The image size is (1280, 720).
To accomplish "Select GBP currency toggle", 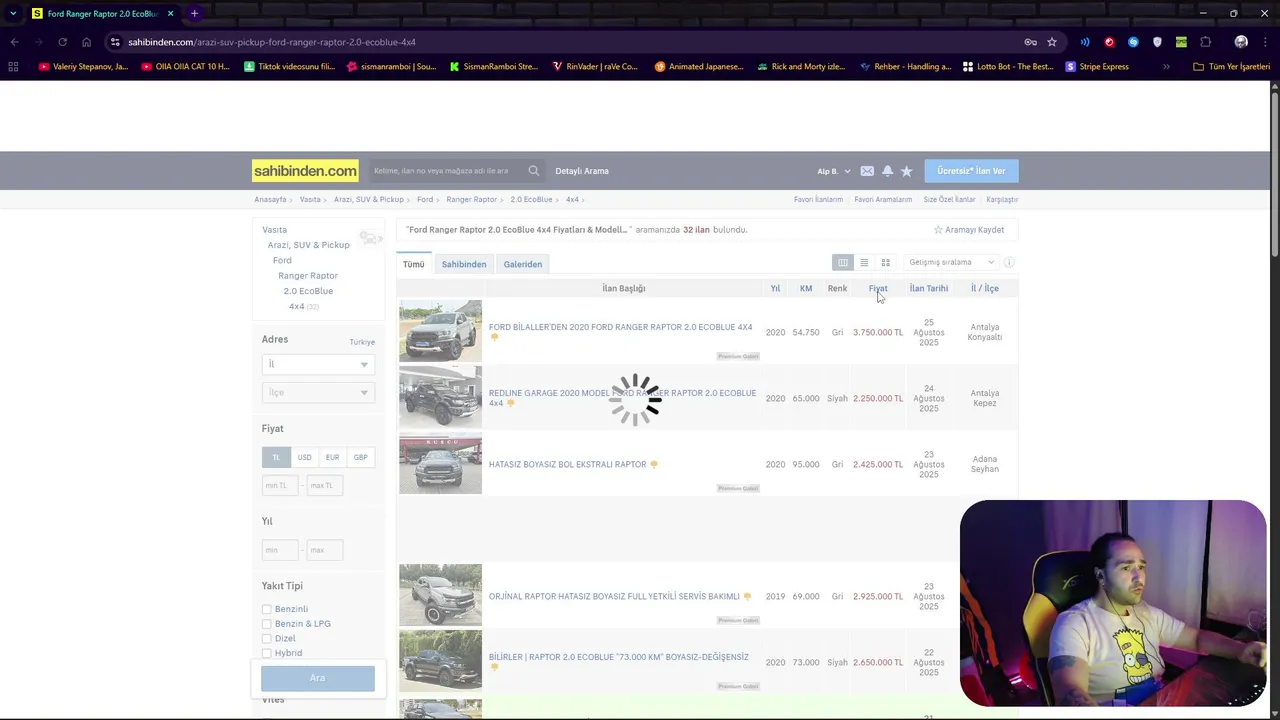I will pos(360,457).
